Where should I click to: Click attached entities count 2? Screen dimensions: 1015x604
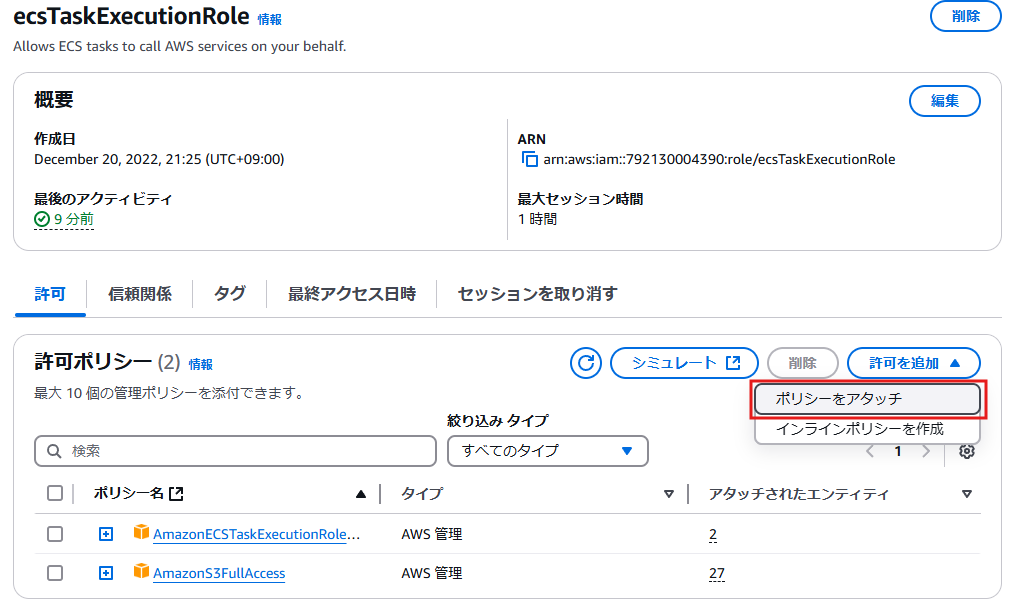[x=713, y=535]
